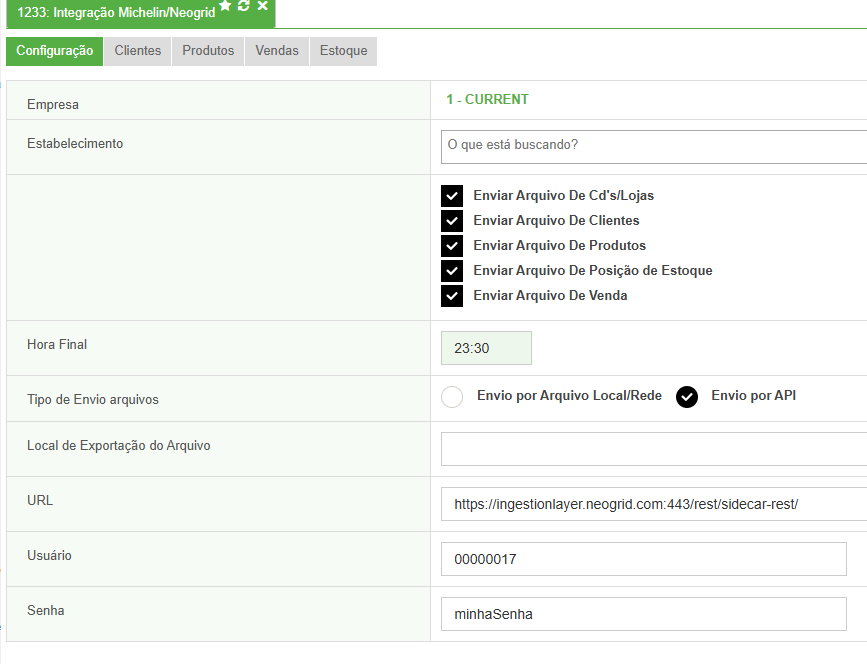Close the Integração Michelin/Neogrid tab
The width and height of the screenshot is (867, 664).
(x=263, y=6)
